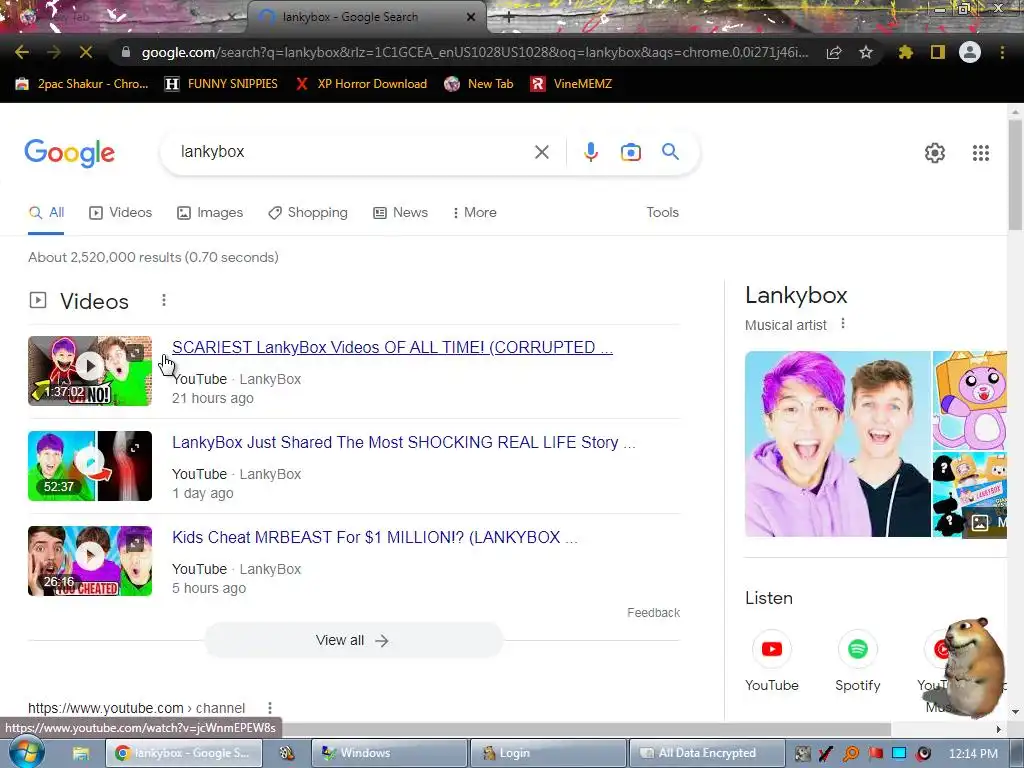1024x768 pixels.
Task: Click the horizontal scrollbar right arrow
Action: (x=999, y=729)
